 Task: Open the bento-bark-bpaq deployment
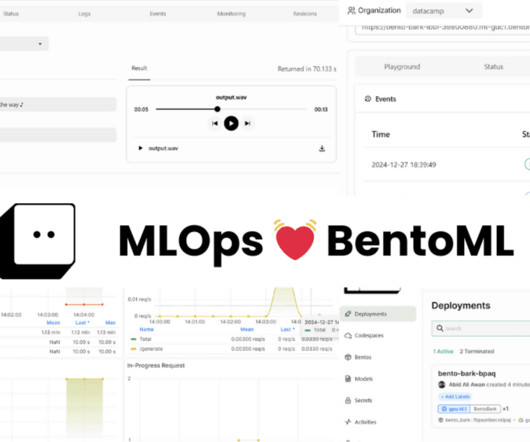466,373
